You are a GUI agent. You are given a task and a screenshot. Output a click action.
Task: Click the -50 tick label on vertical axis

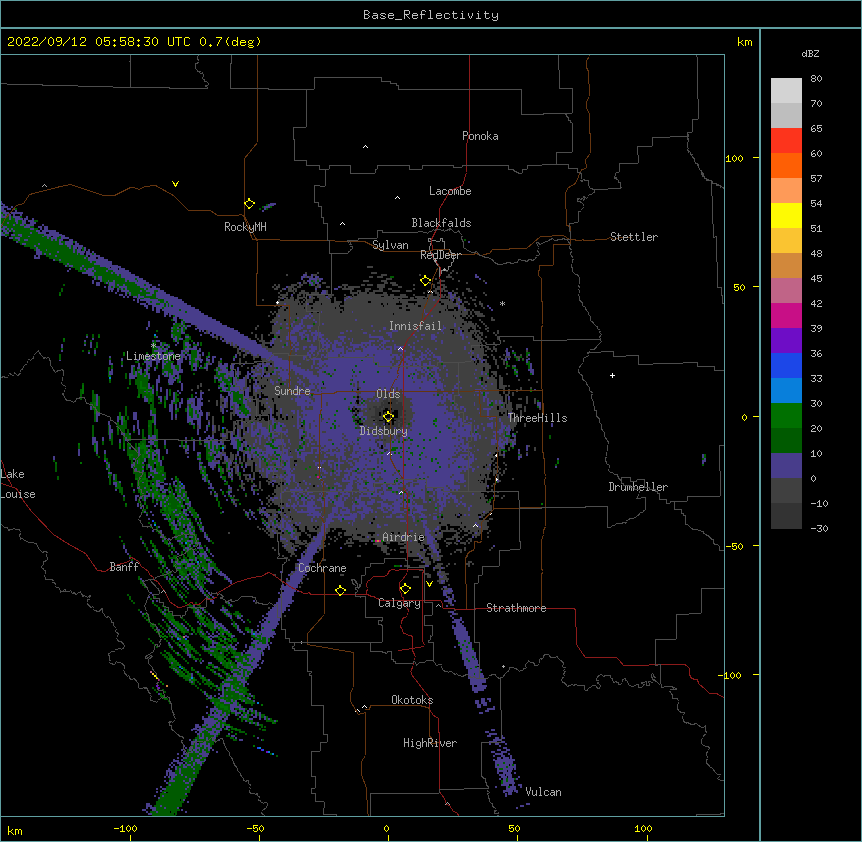point(734,546)
